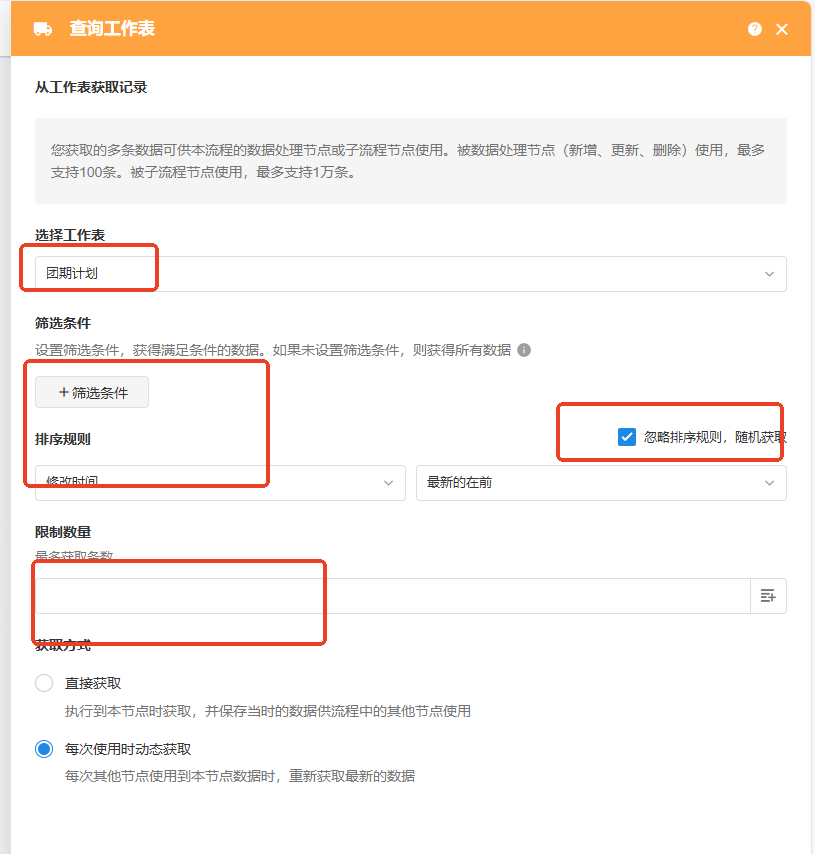The width and height of the screenshot is (815, 854).
Task: Click the chevron arrow of 修改时间 sort field
Action: click(389, 483)
